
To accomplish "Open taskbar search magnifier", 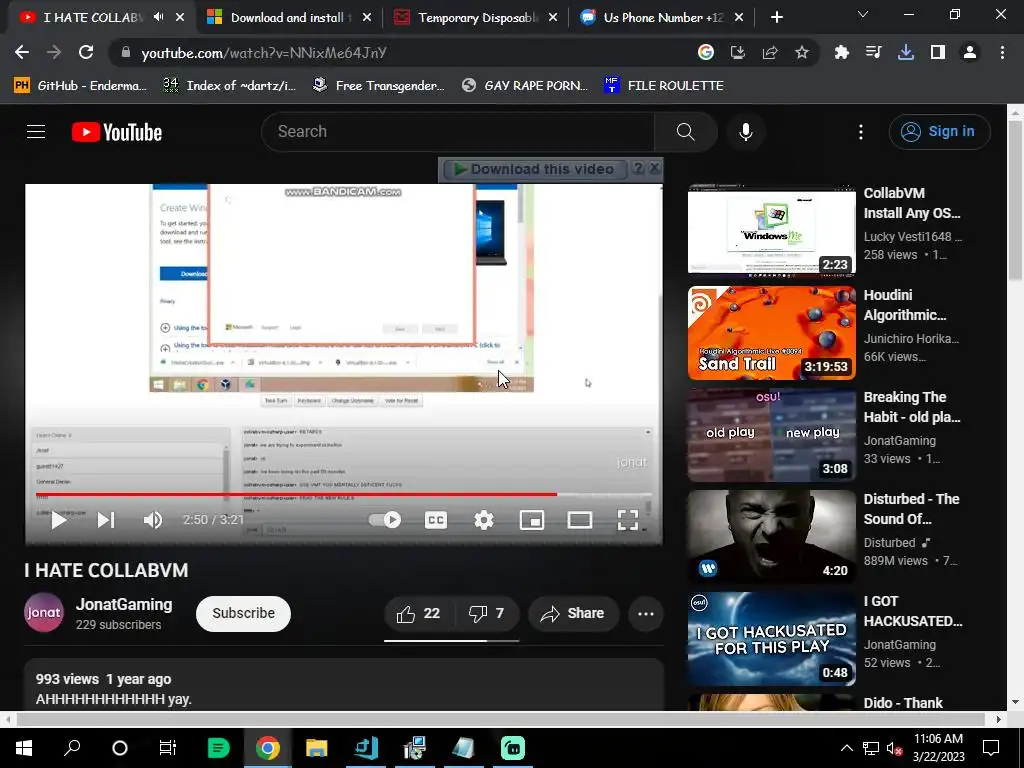I will click(x=72, y=748).
